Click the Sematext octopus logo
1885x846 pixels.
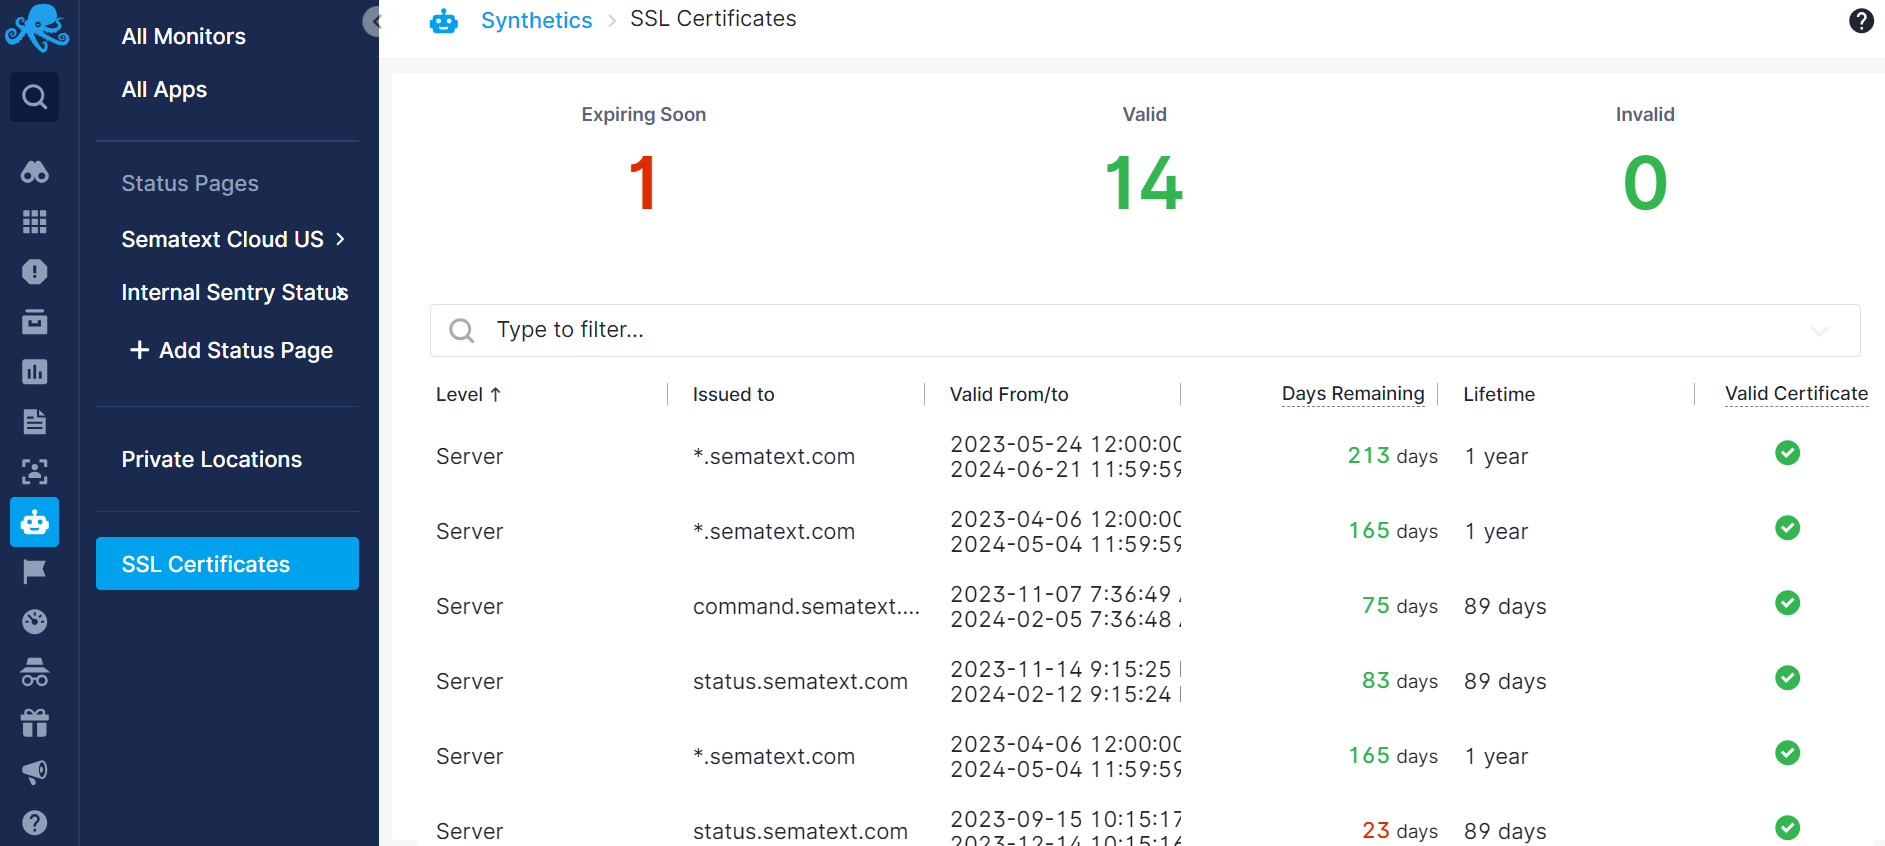[x=37, y=28]
